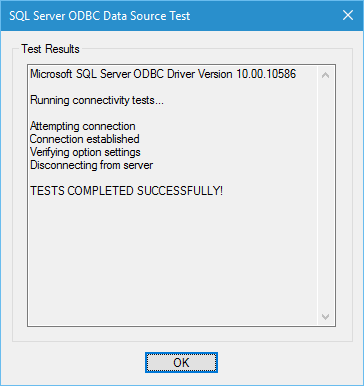This screenshot has width=364, height=386.
Task: Click the word Microsoft in the results
Action: (x=51, y=74)
